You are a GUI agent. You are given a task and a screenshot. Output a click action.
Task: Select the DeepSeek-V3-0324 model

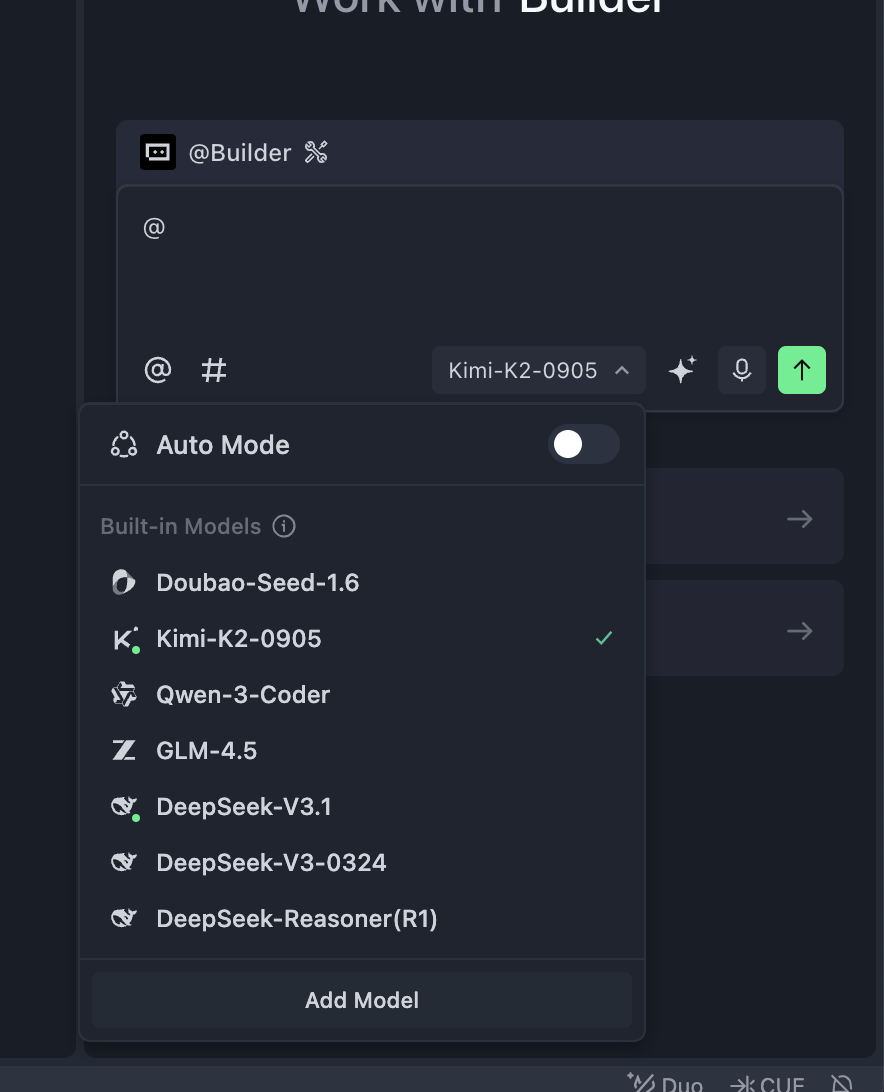[271, 863]
